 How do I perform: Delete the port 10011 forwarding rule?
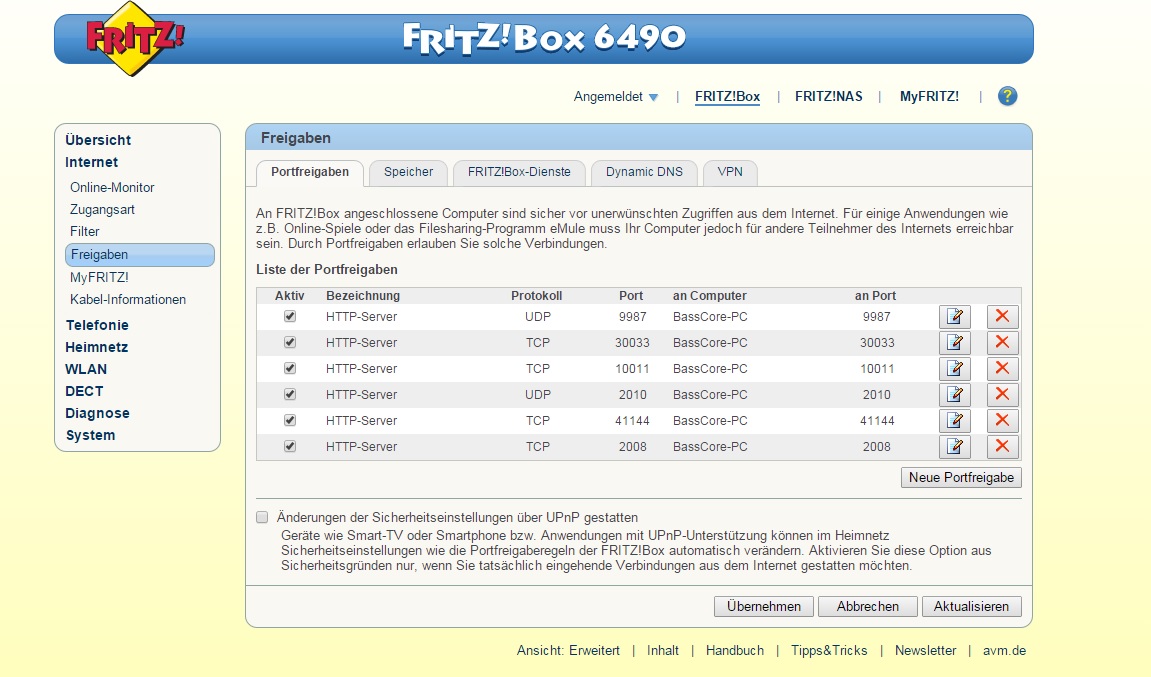click(x=1002, y=369)
